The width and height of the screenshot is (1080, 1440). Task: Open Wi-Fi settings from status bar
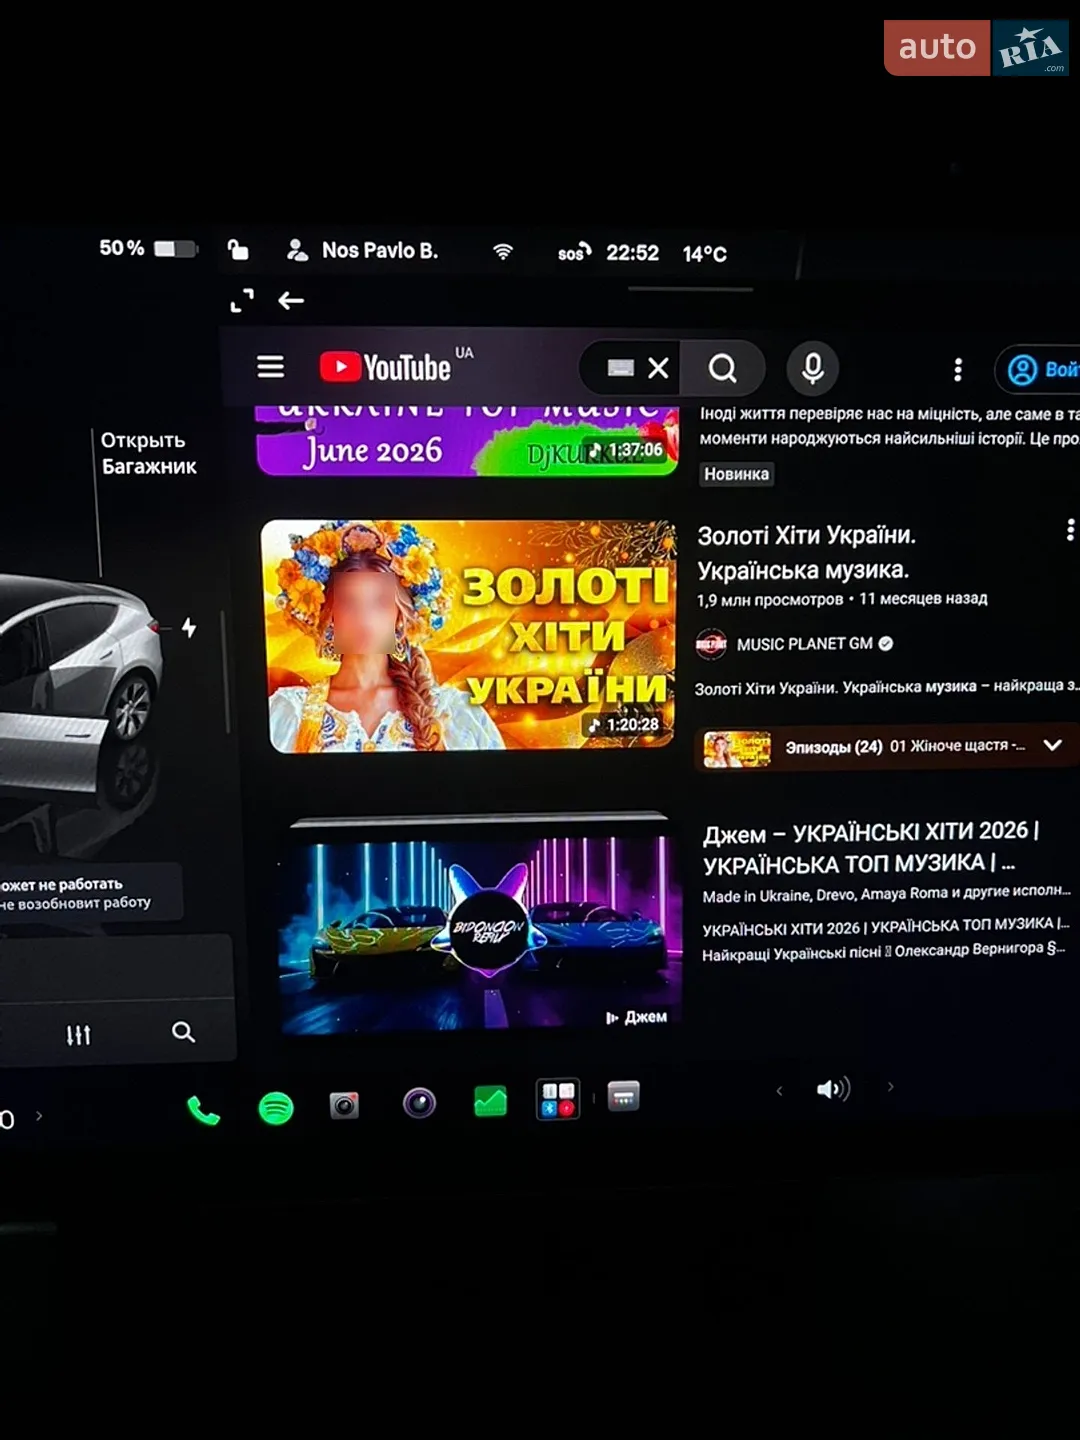point(503,251)
